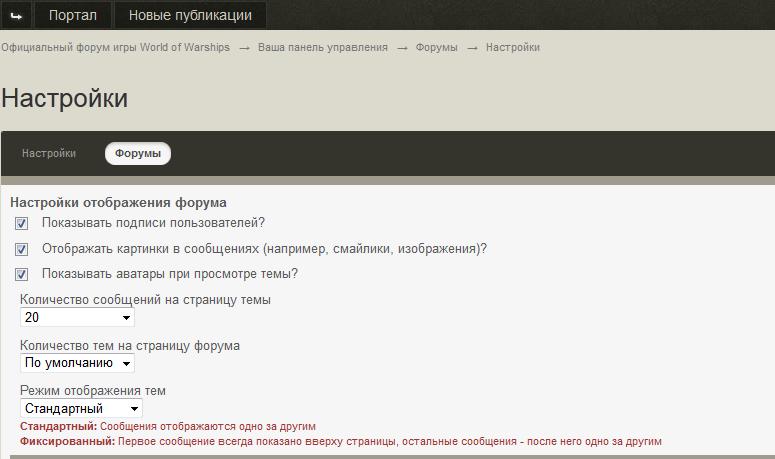Click the Настройки breadcrumb link
Viewport: 775px width, 459px height.
(x=512, y=48)
